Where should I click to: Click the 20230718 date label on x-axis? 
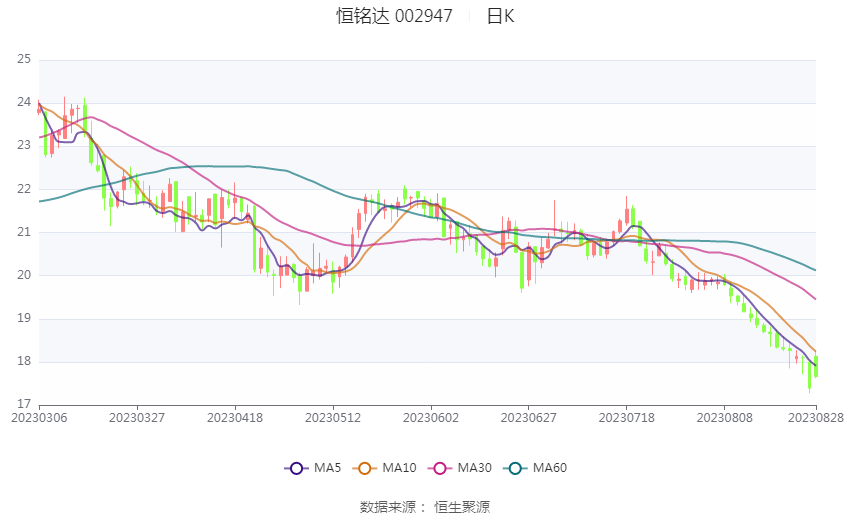click(x=627, y=418)
